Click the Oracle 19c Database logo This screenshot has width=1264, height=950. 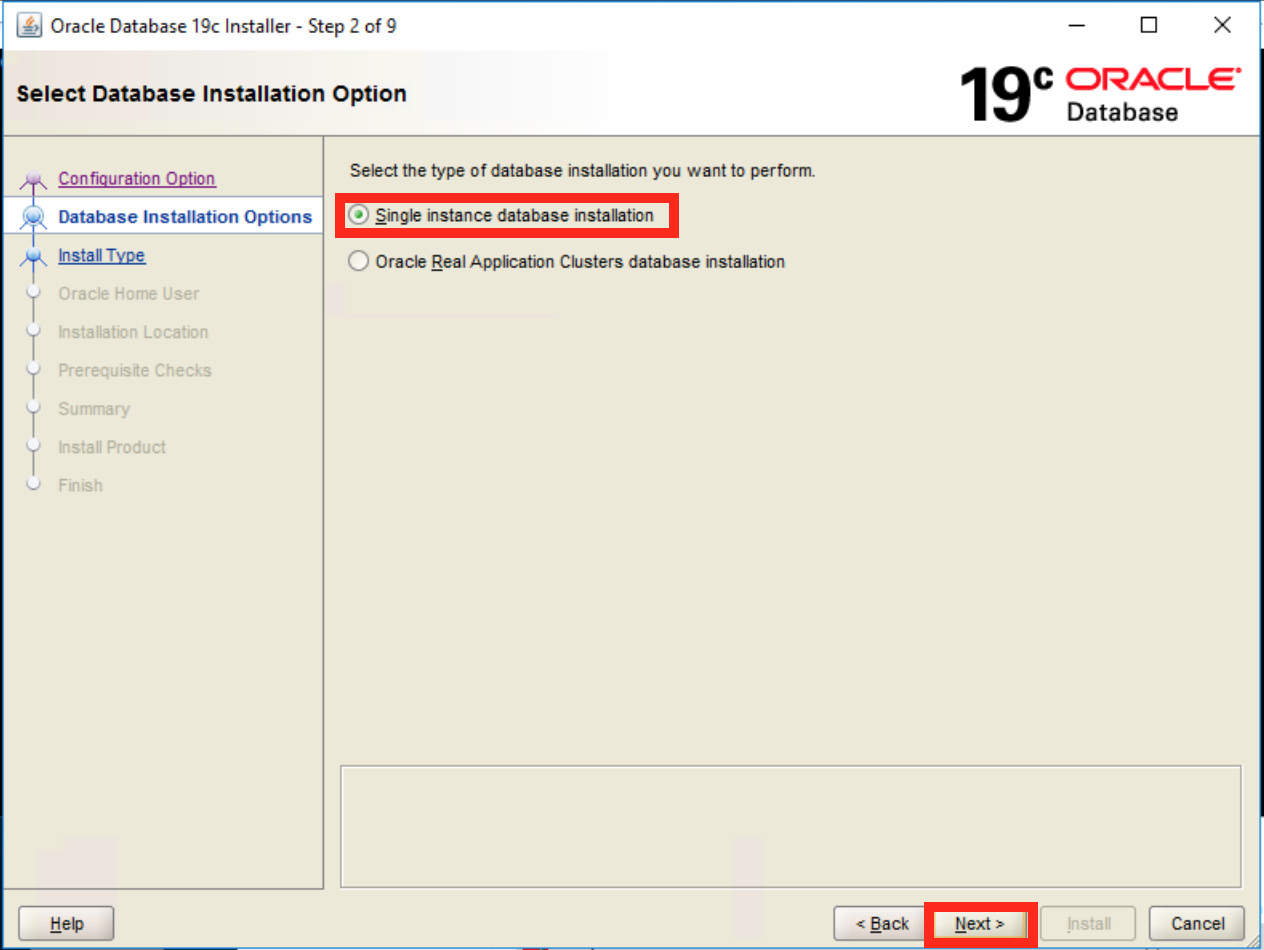(x=1100, y=94)
